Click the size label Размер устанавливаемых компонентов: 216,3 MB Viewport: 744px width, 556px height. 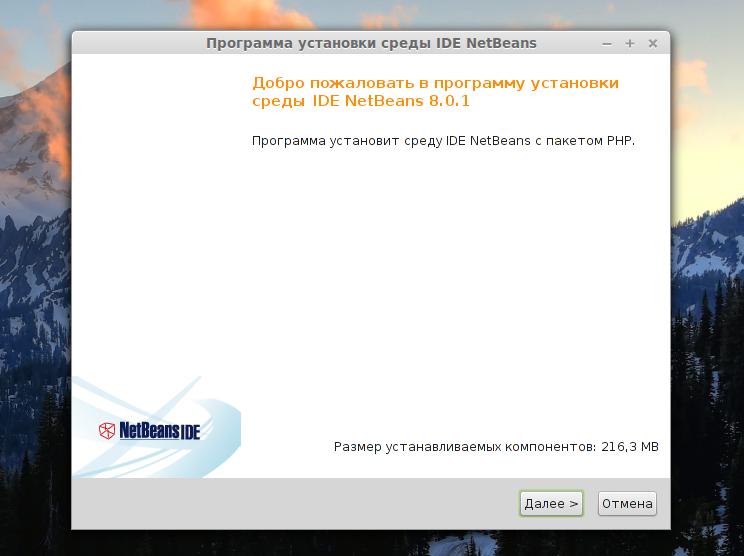tap(496, 447)
